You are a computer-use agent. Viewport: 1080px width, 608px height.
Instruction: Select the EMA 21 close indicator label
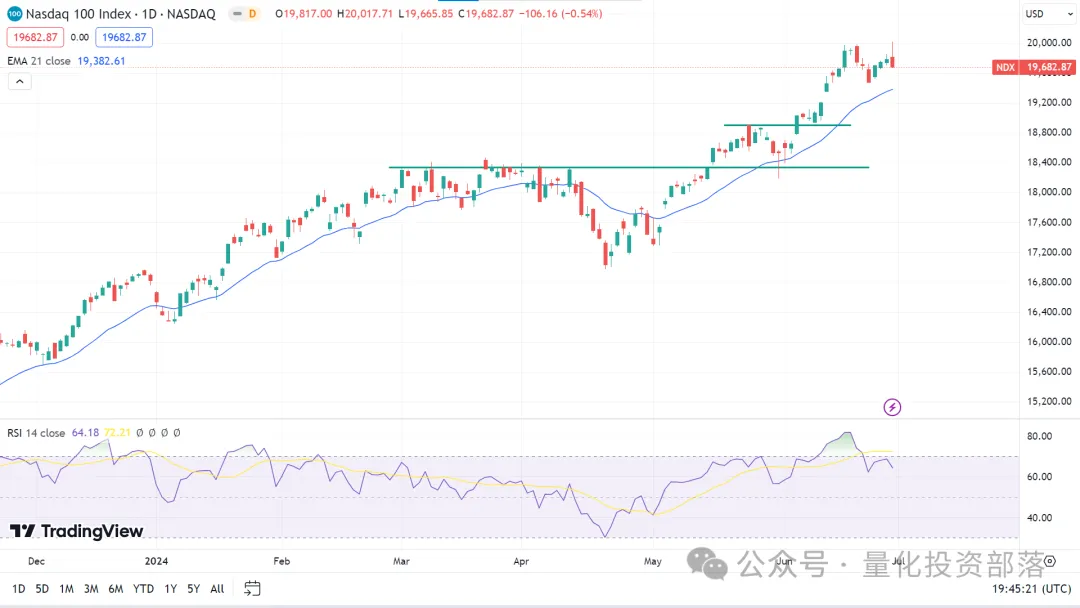[x=37, y=60]
